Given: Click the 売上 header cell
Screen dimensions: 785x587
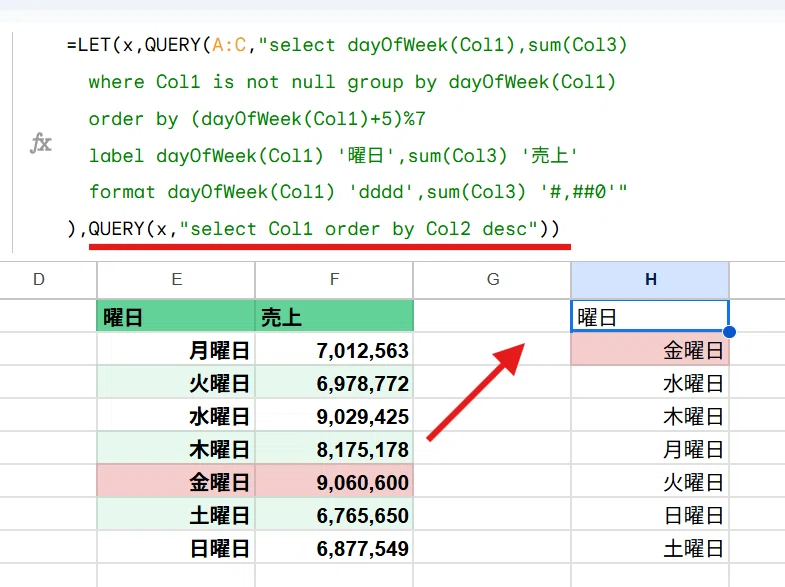Looking at the screenshot, I should tap(334, 316).
